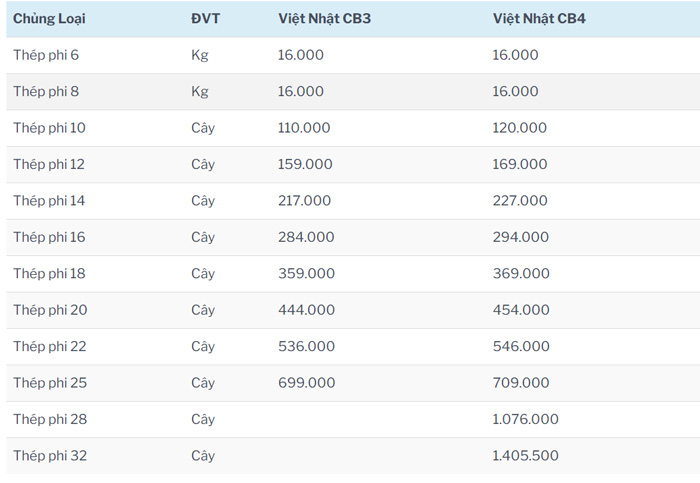The image size is (700, 483).
Task: Click the Thép phi 28 row label
Action: click(x=50, y=419)
